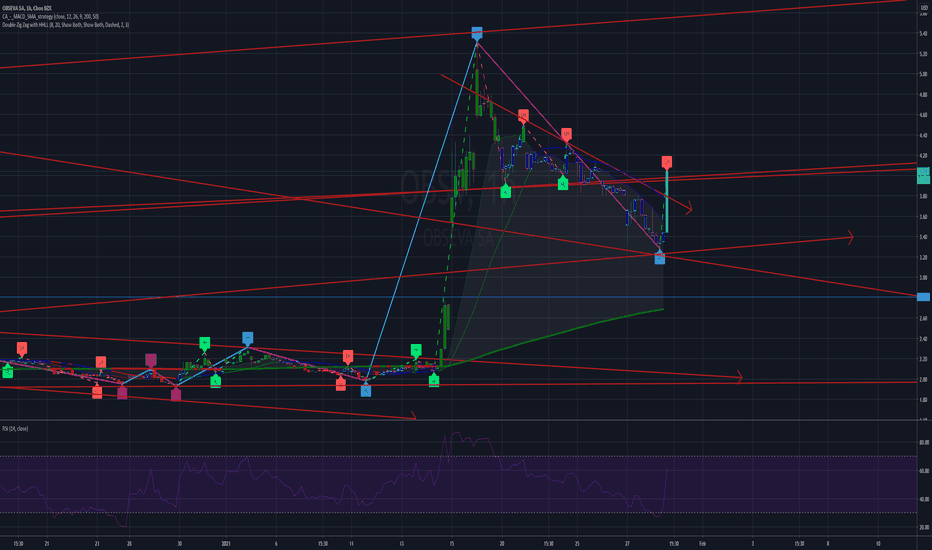Select the latest teal candle on the chart

coord(667,202)
